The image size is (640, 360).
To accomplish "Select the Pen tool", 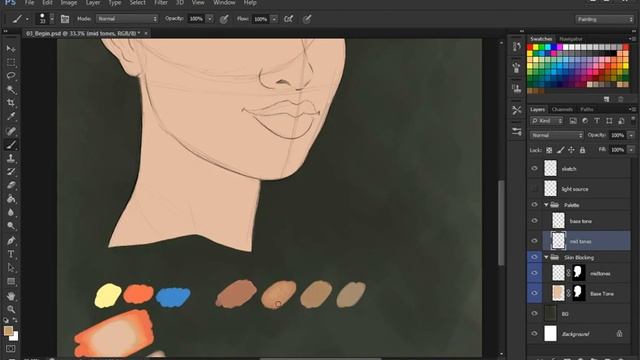I will [x=11, y=240].
